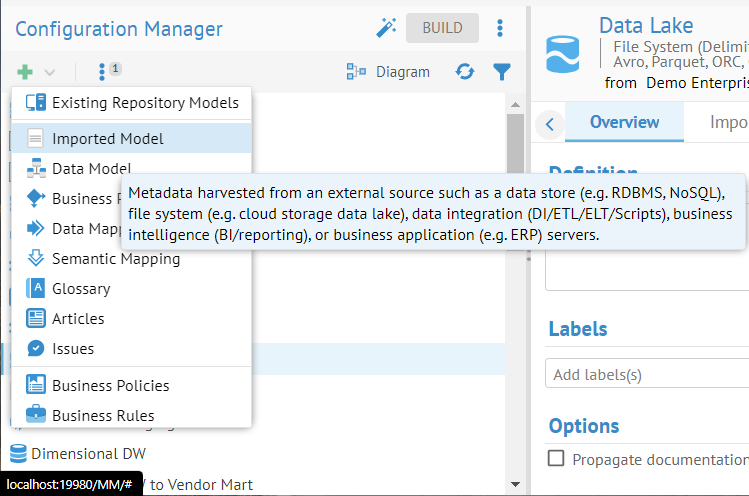Viewport: 749px width, 496px height.
Task: Open the vertical dots menu beside BUILD
Action: [x=500, y=28]
